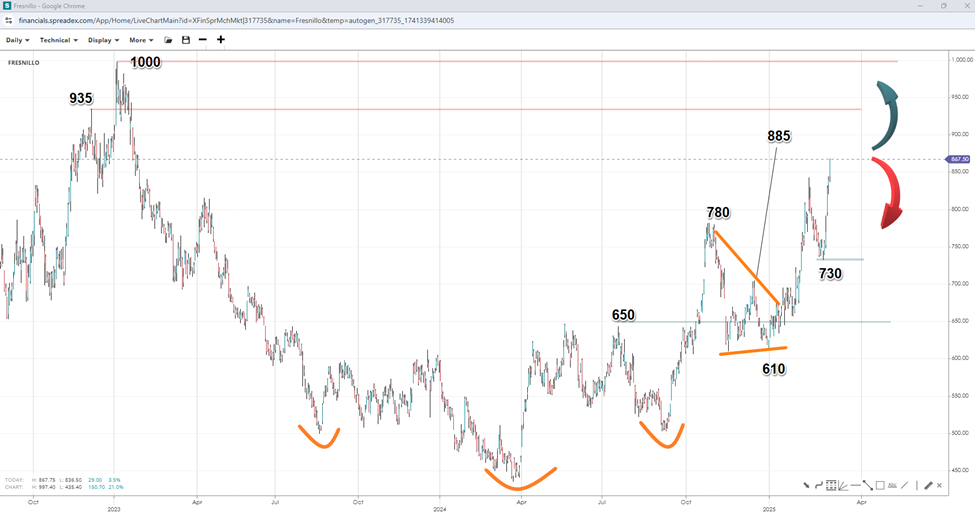Select the rectangle drawing tool

click(880, 485)
